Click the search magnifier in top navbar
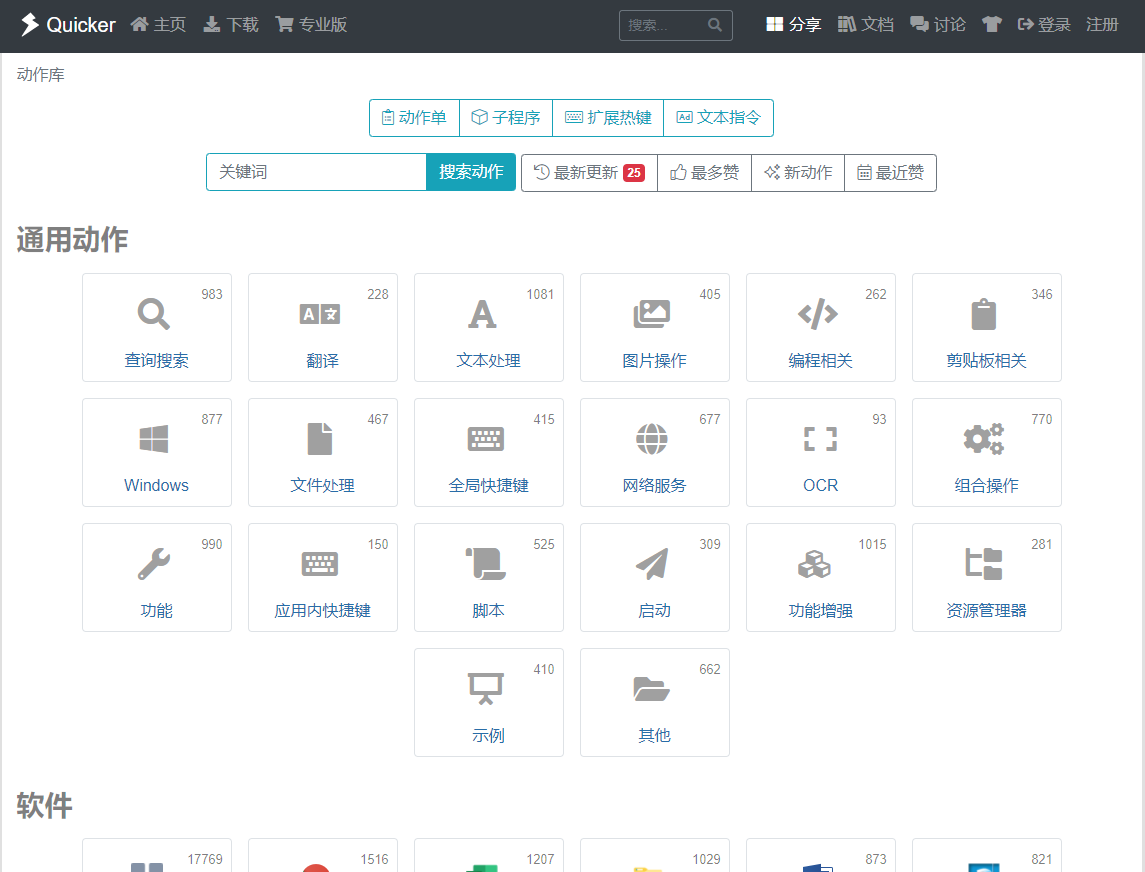The image size is (1145, 872). point(715,25)
